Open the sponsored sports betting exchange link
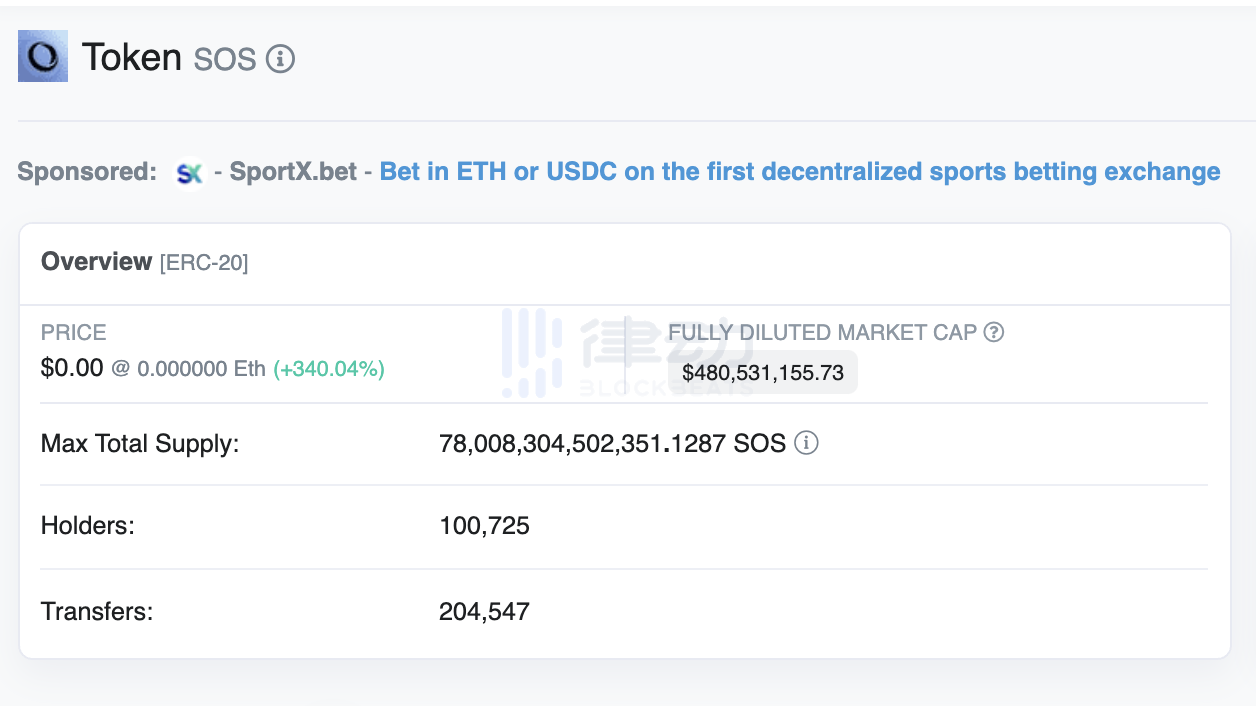 click(x=800, y=172)
